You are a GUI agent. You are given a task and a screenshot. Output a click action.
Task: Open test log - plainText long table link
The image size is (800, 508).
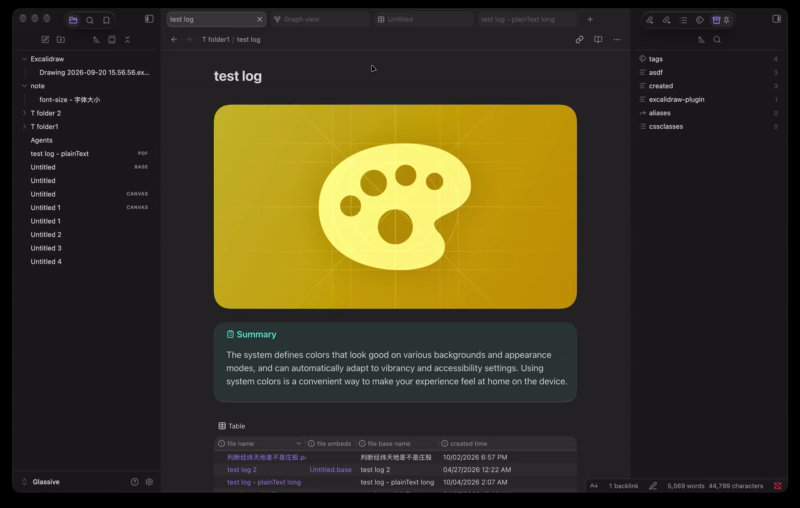264,482
